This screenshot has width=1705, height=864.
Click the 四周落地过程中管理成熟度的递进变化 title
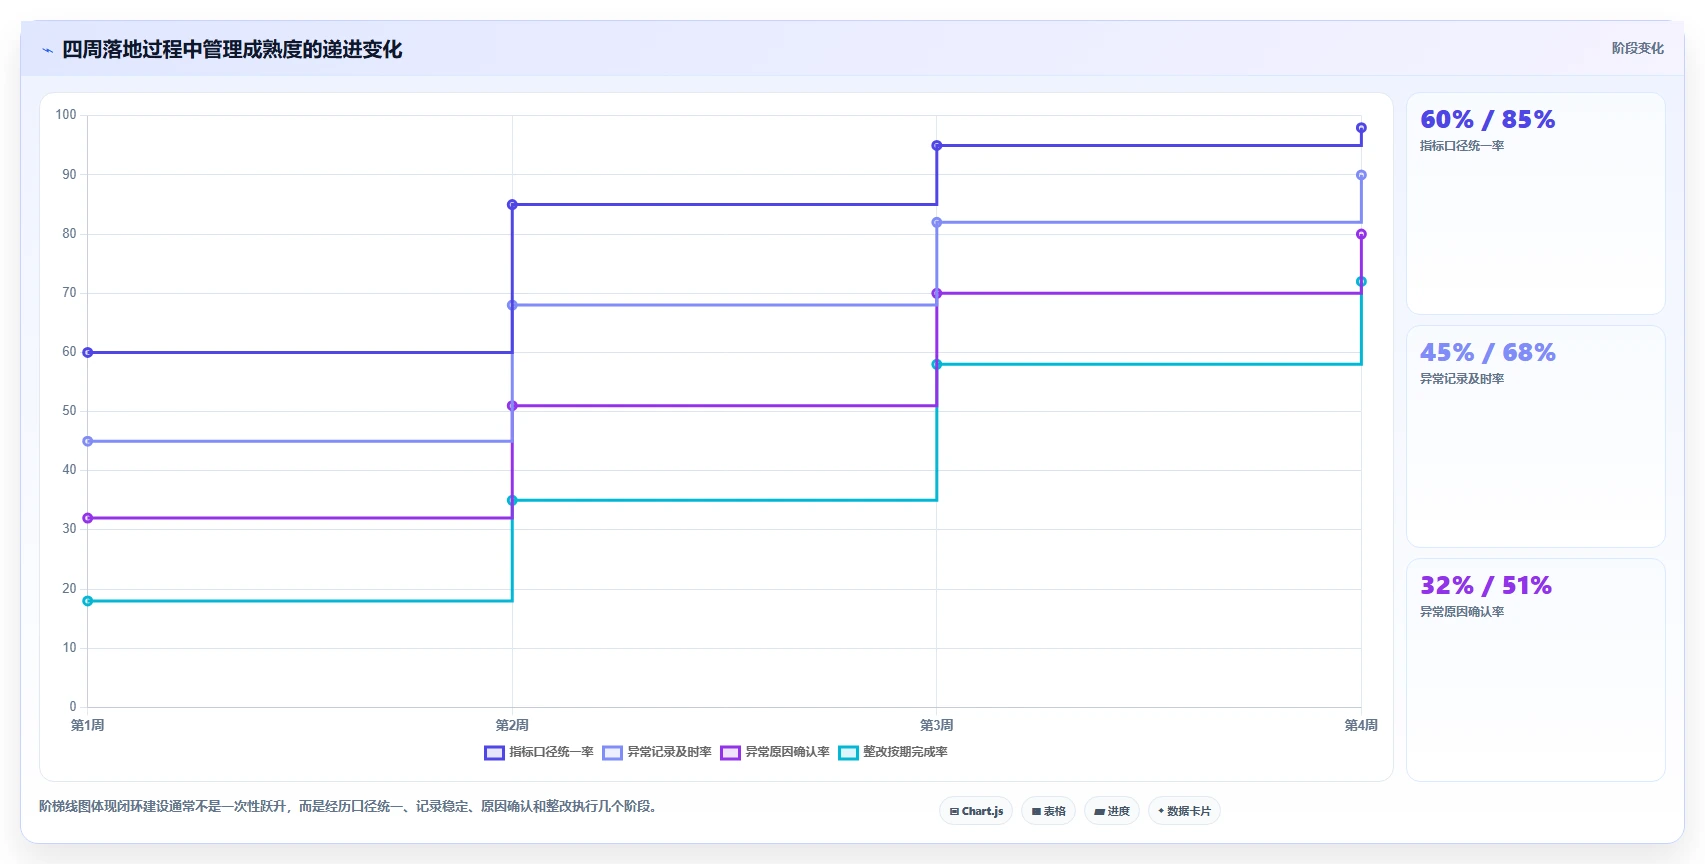click(x=232, y=49)
